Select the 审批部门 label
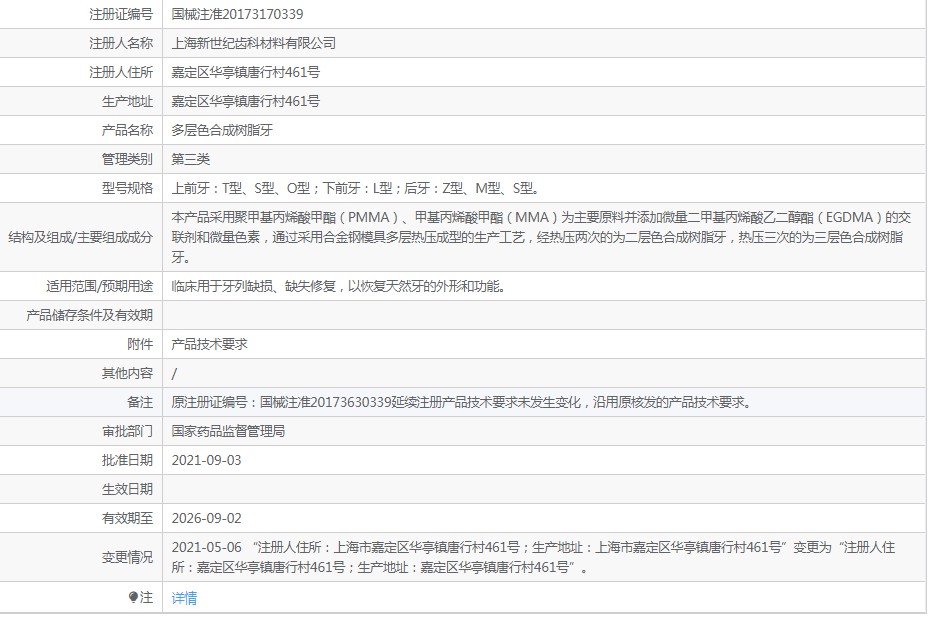Screen dimensions: 928x623 (127, 431)
